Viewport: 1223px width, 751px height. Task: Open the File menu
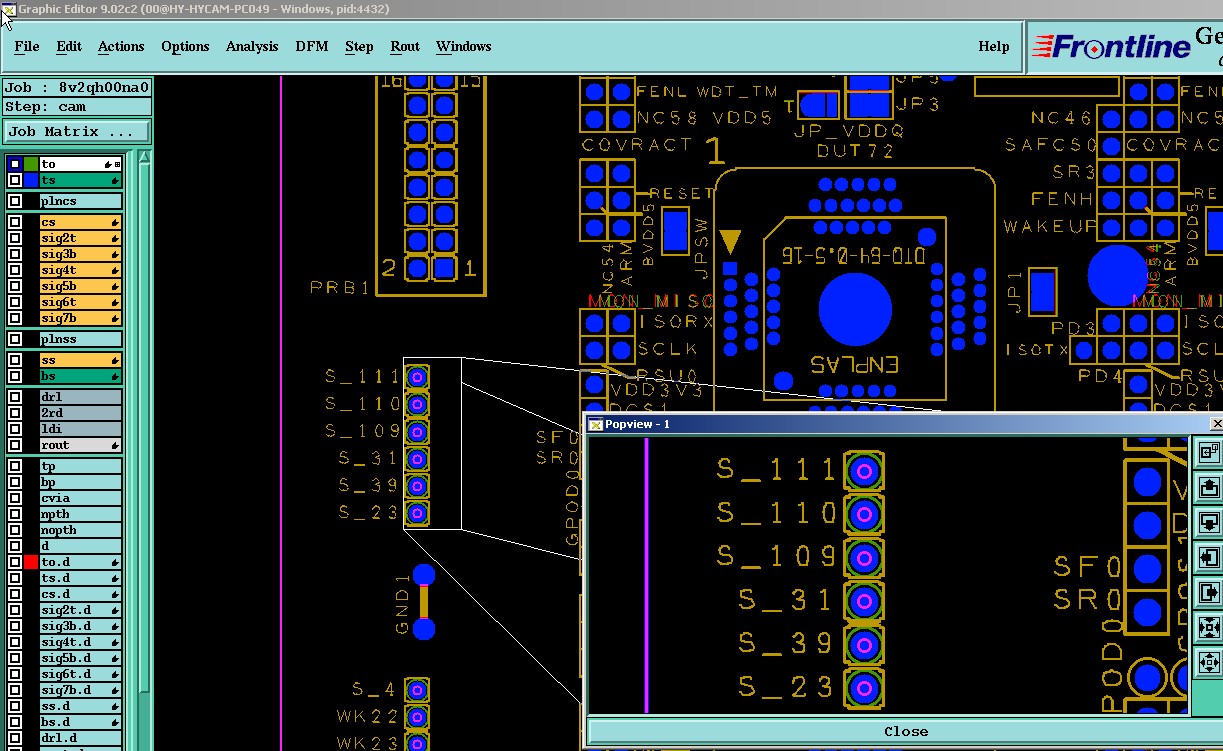pos(27,46)
